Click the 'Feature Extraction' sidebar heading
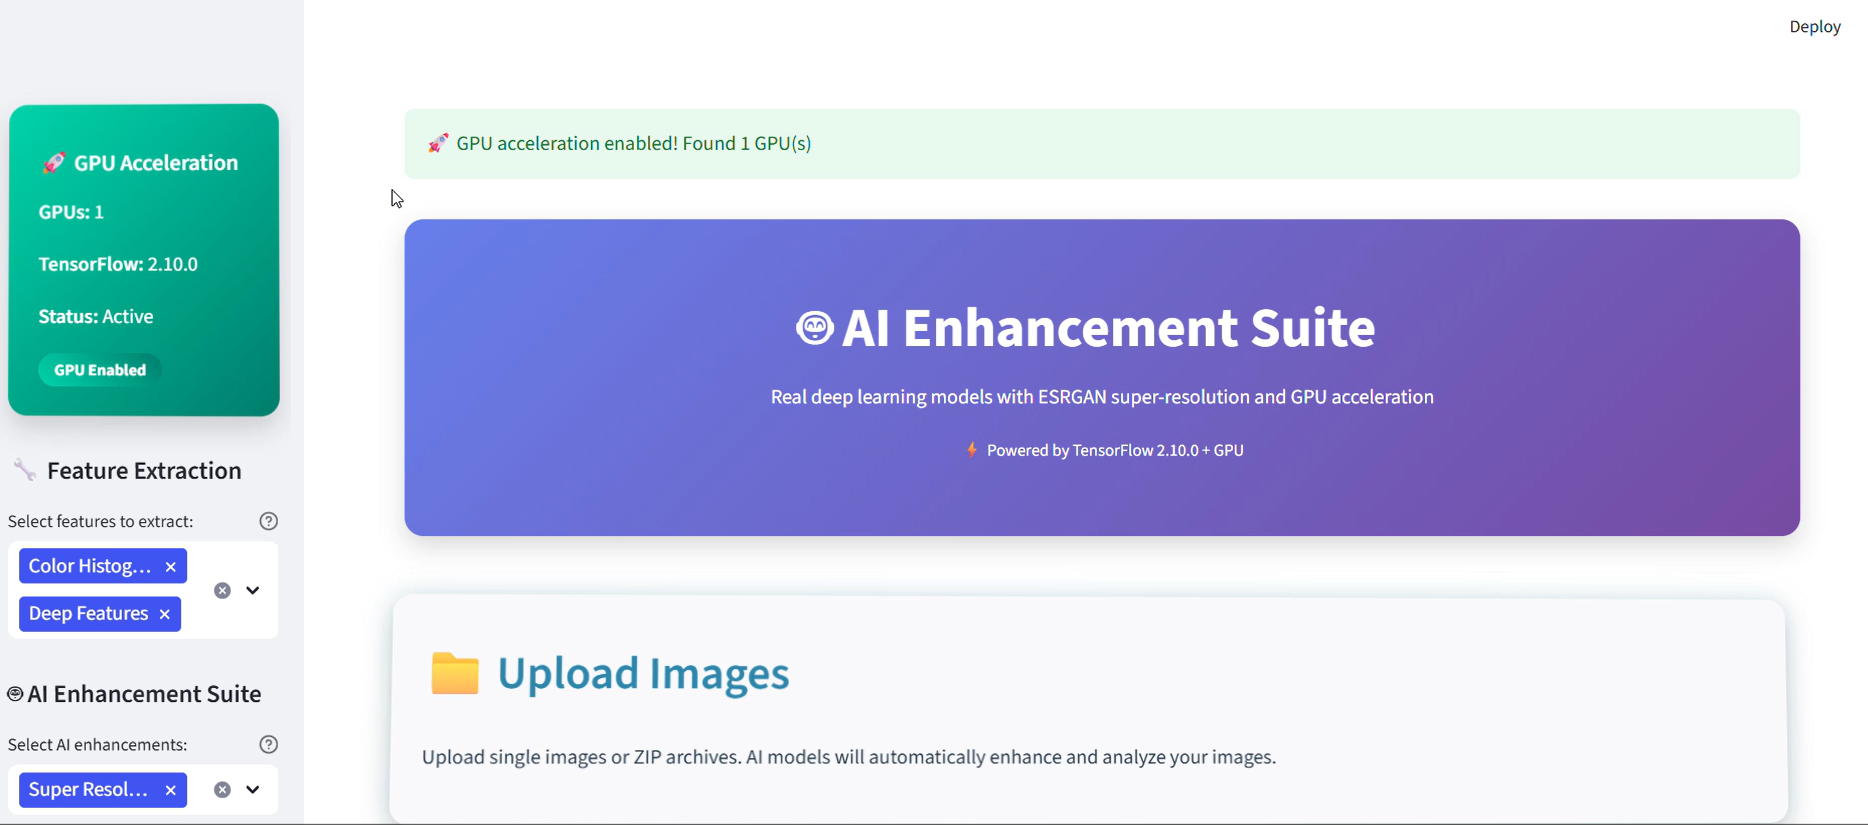The width and height of the screenshot is (1868, 825). point(144,470)
